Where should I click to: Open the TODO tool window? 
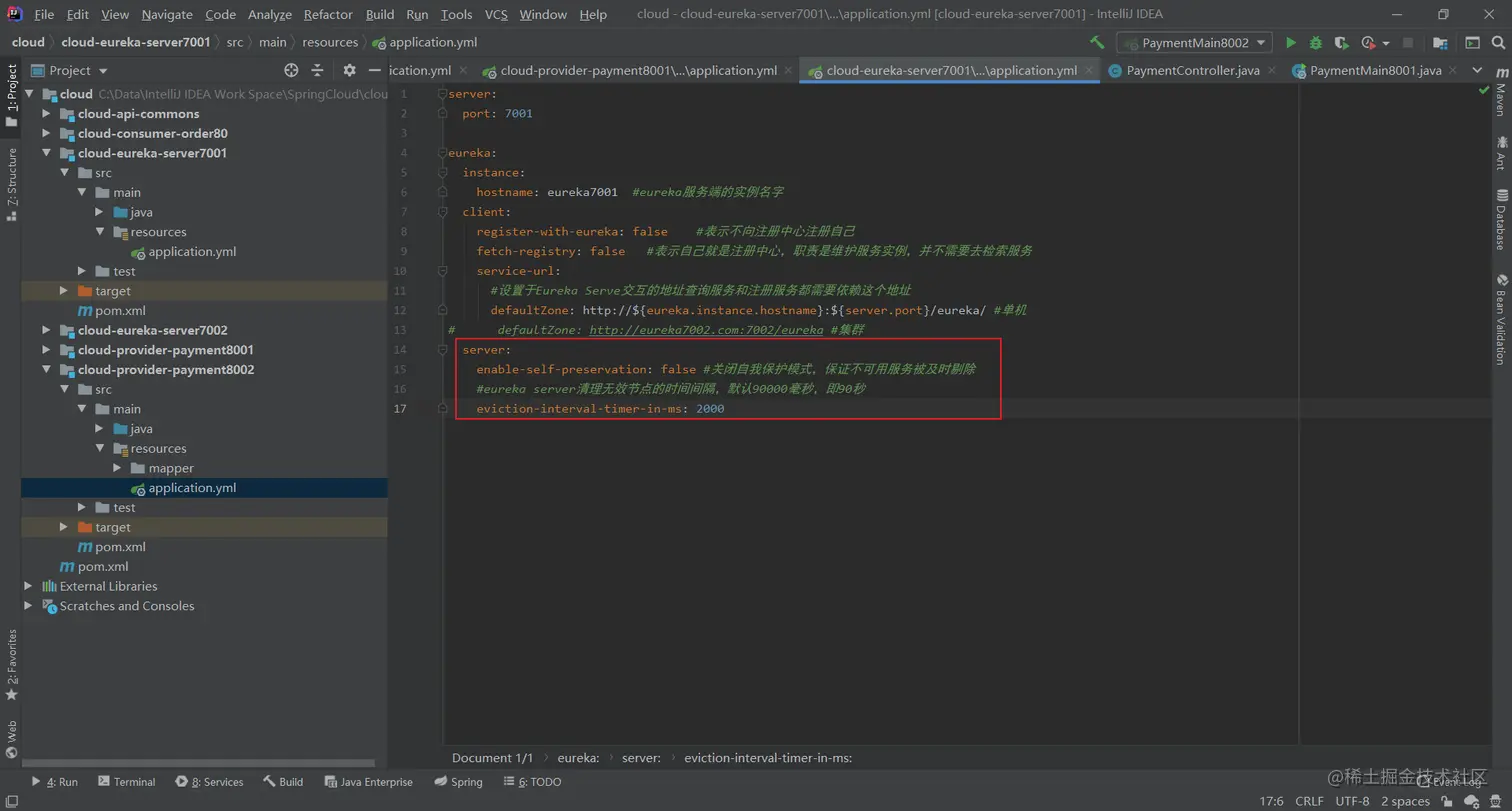coord(532,782)
